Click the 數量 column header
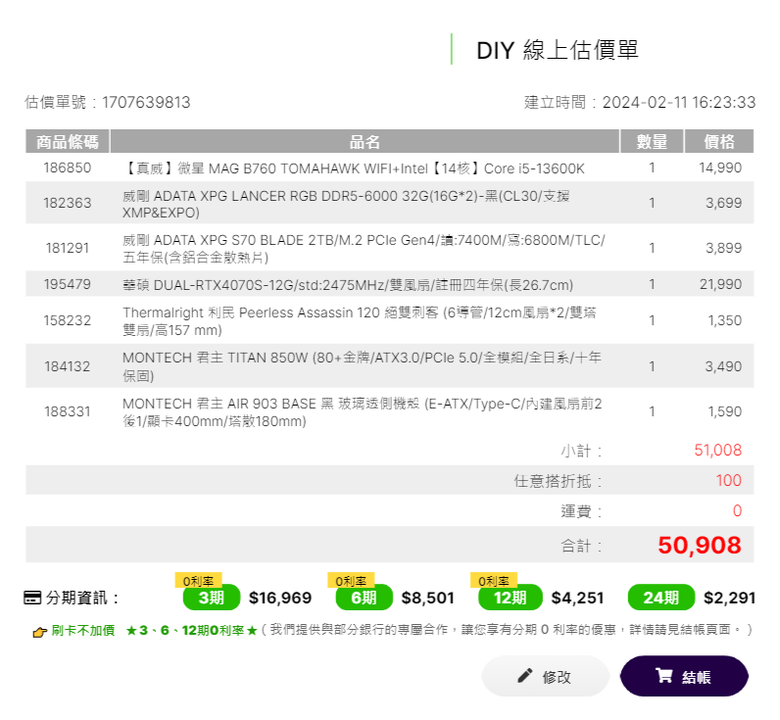 point(652,142)
